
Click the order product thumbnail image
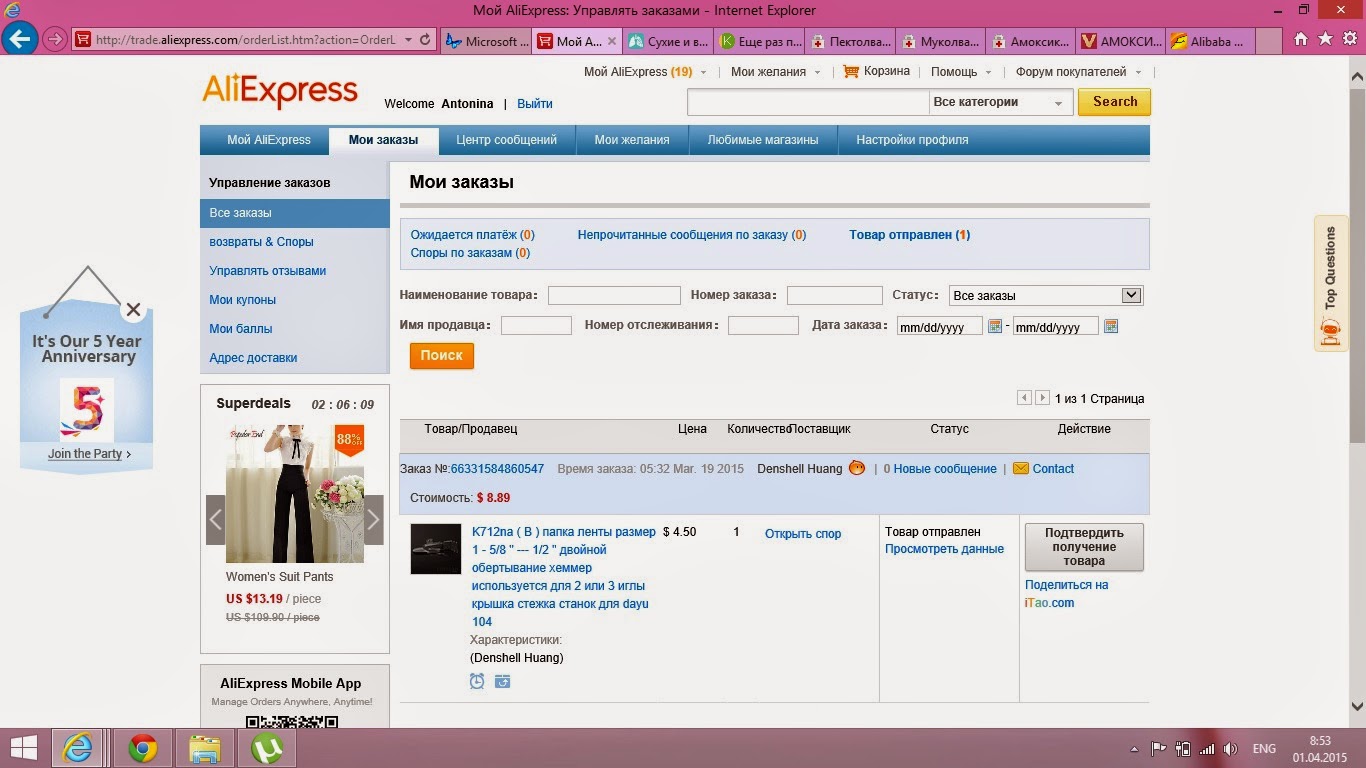pyautogui.click(x=436, y=549)
